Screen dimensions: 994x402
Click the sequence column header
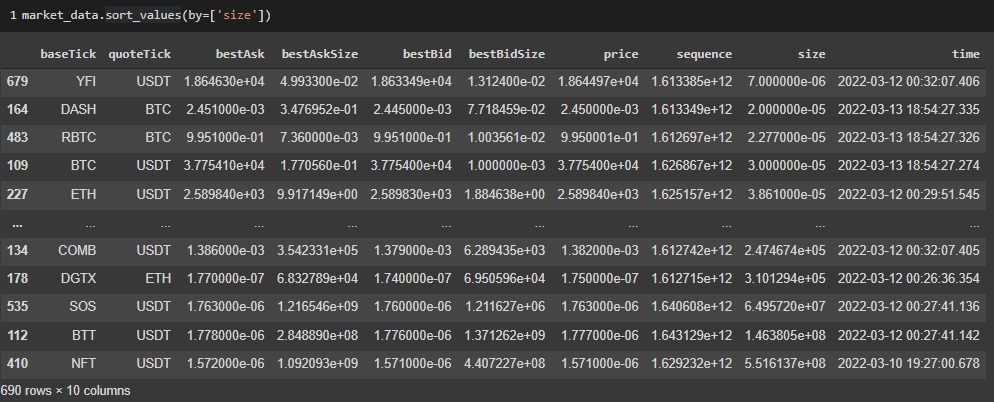click(x=703, y=53)
